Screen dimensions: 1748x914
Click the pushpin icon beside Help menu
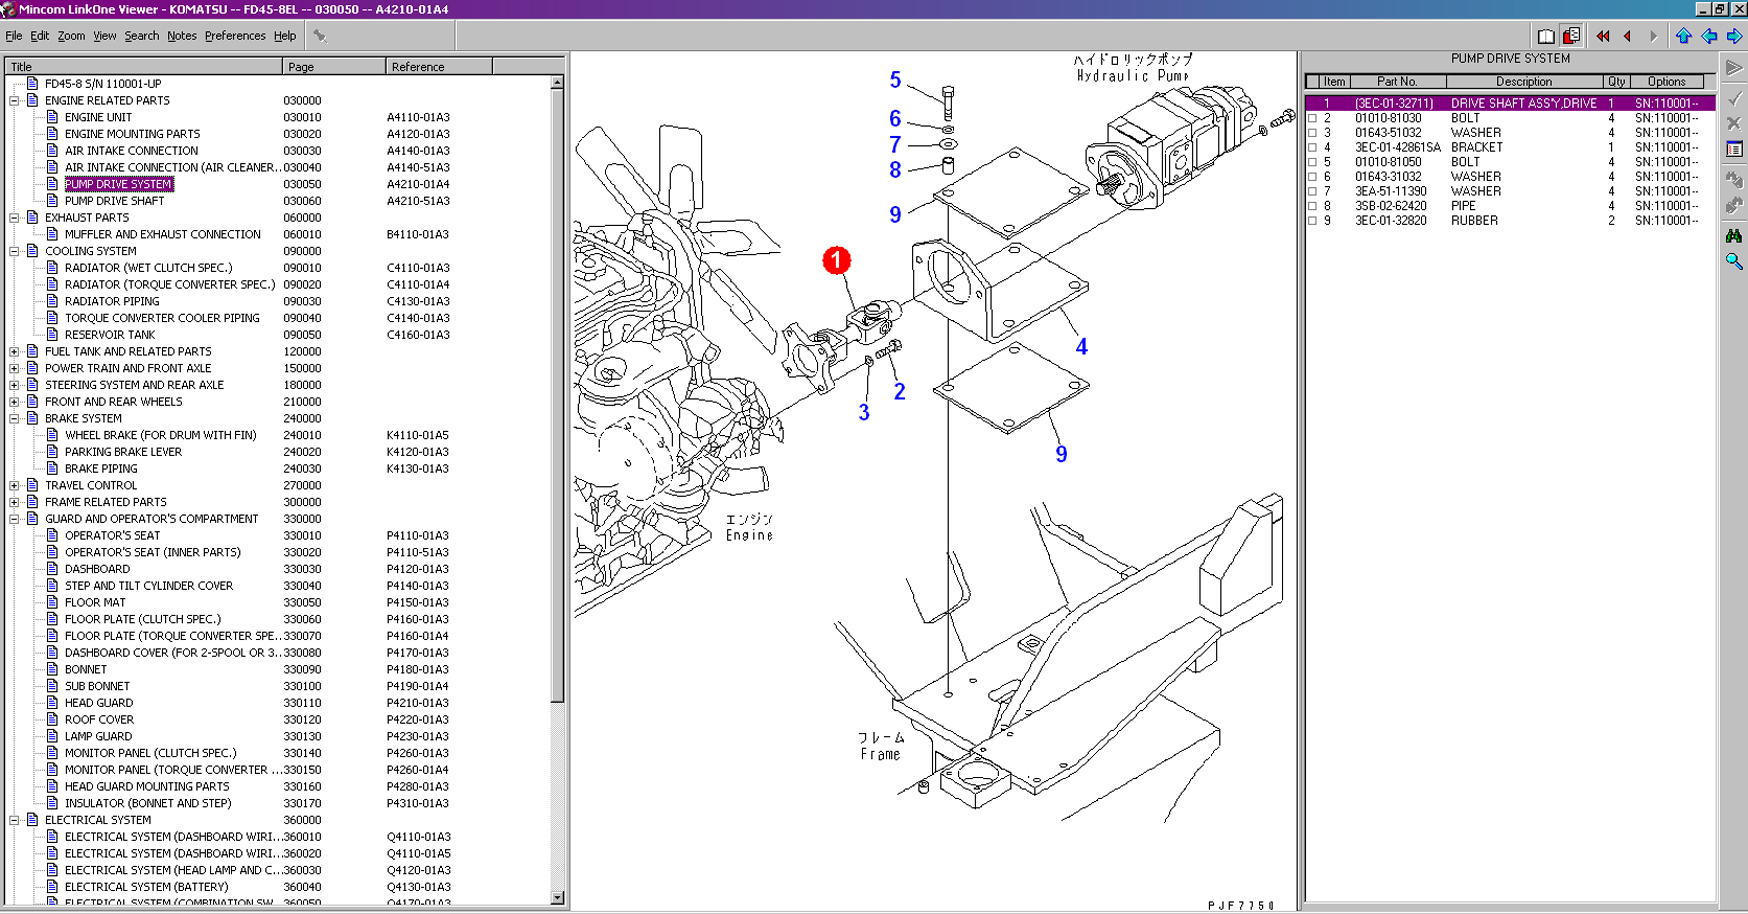[320, 36]
